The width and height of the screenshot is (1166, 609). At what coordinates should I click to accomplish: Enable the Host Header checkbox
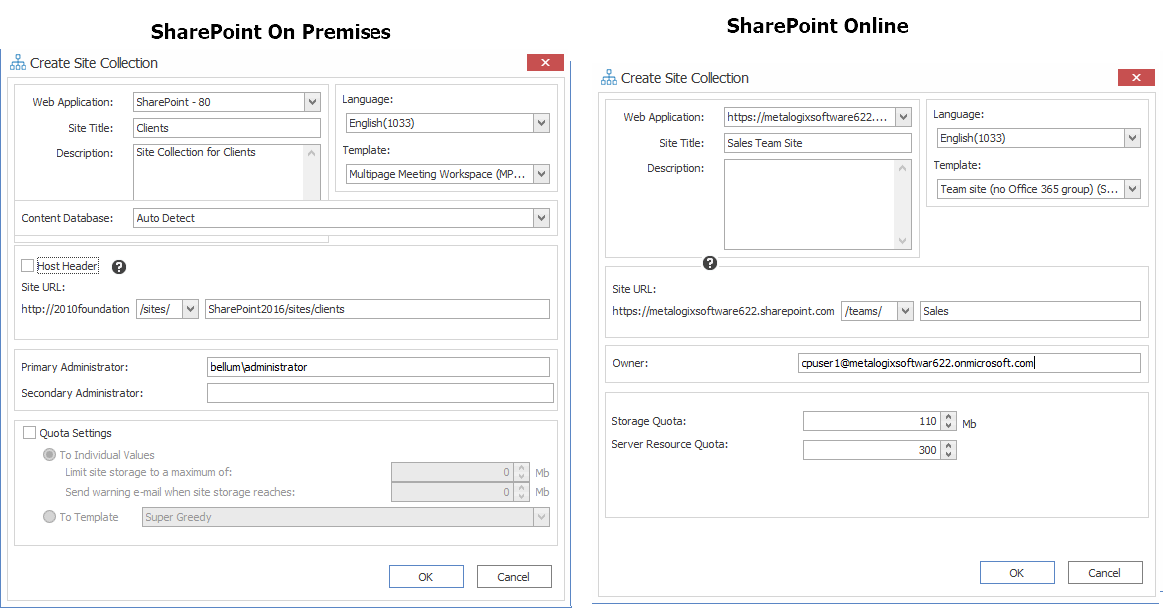pyautogui.click(x=28, y=266)
